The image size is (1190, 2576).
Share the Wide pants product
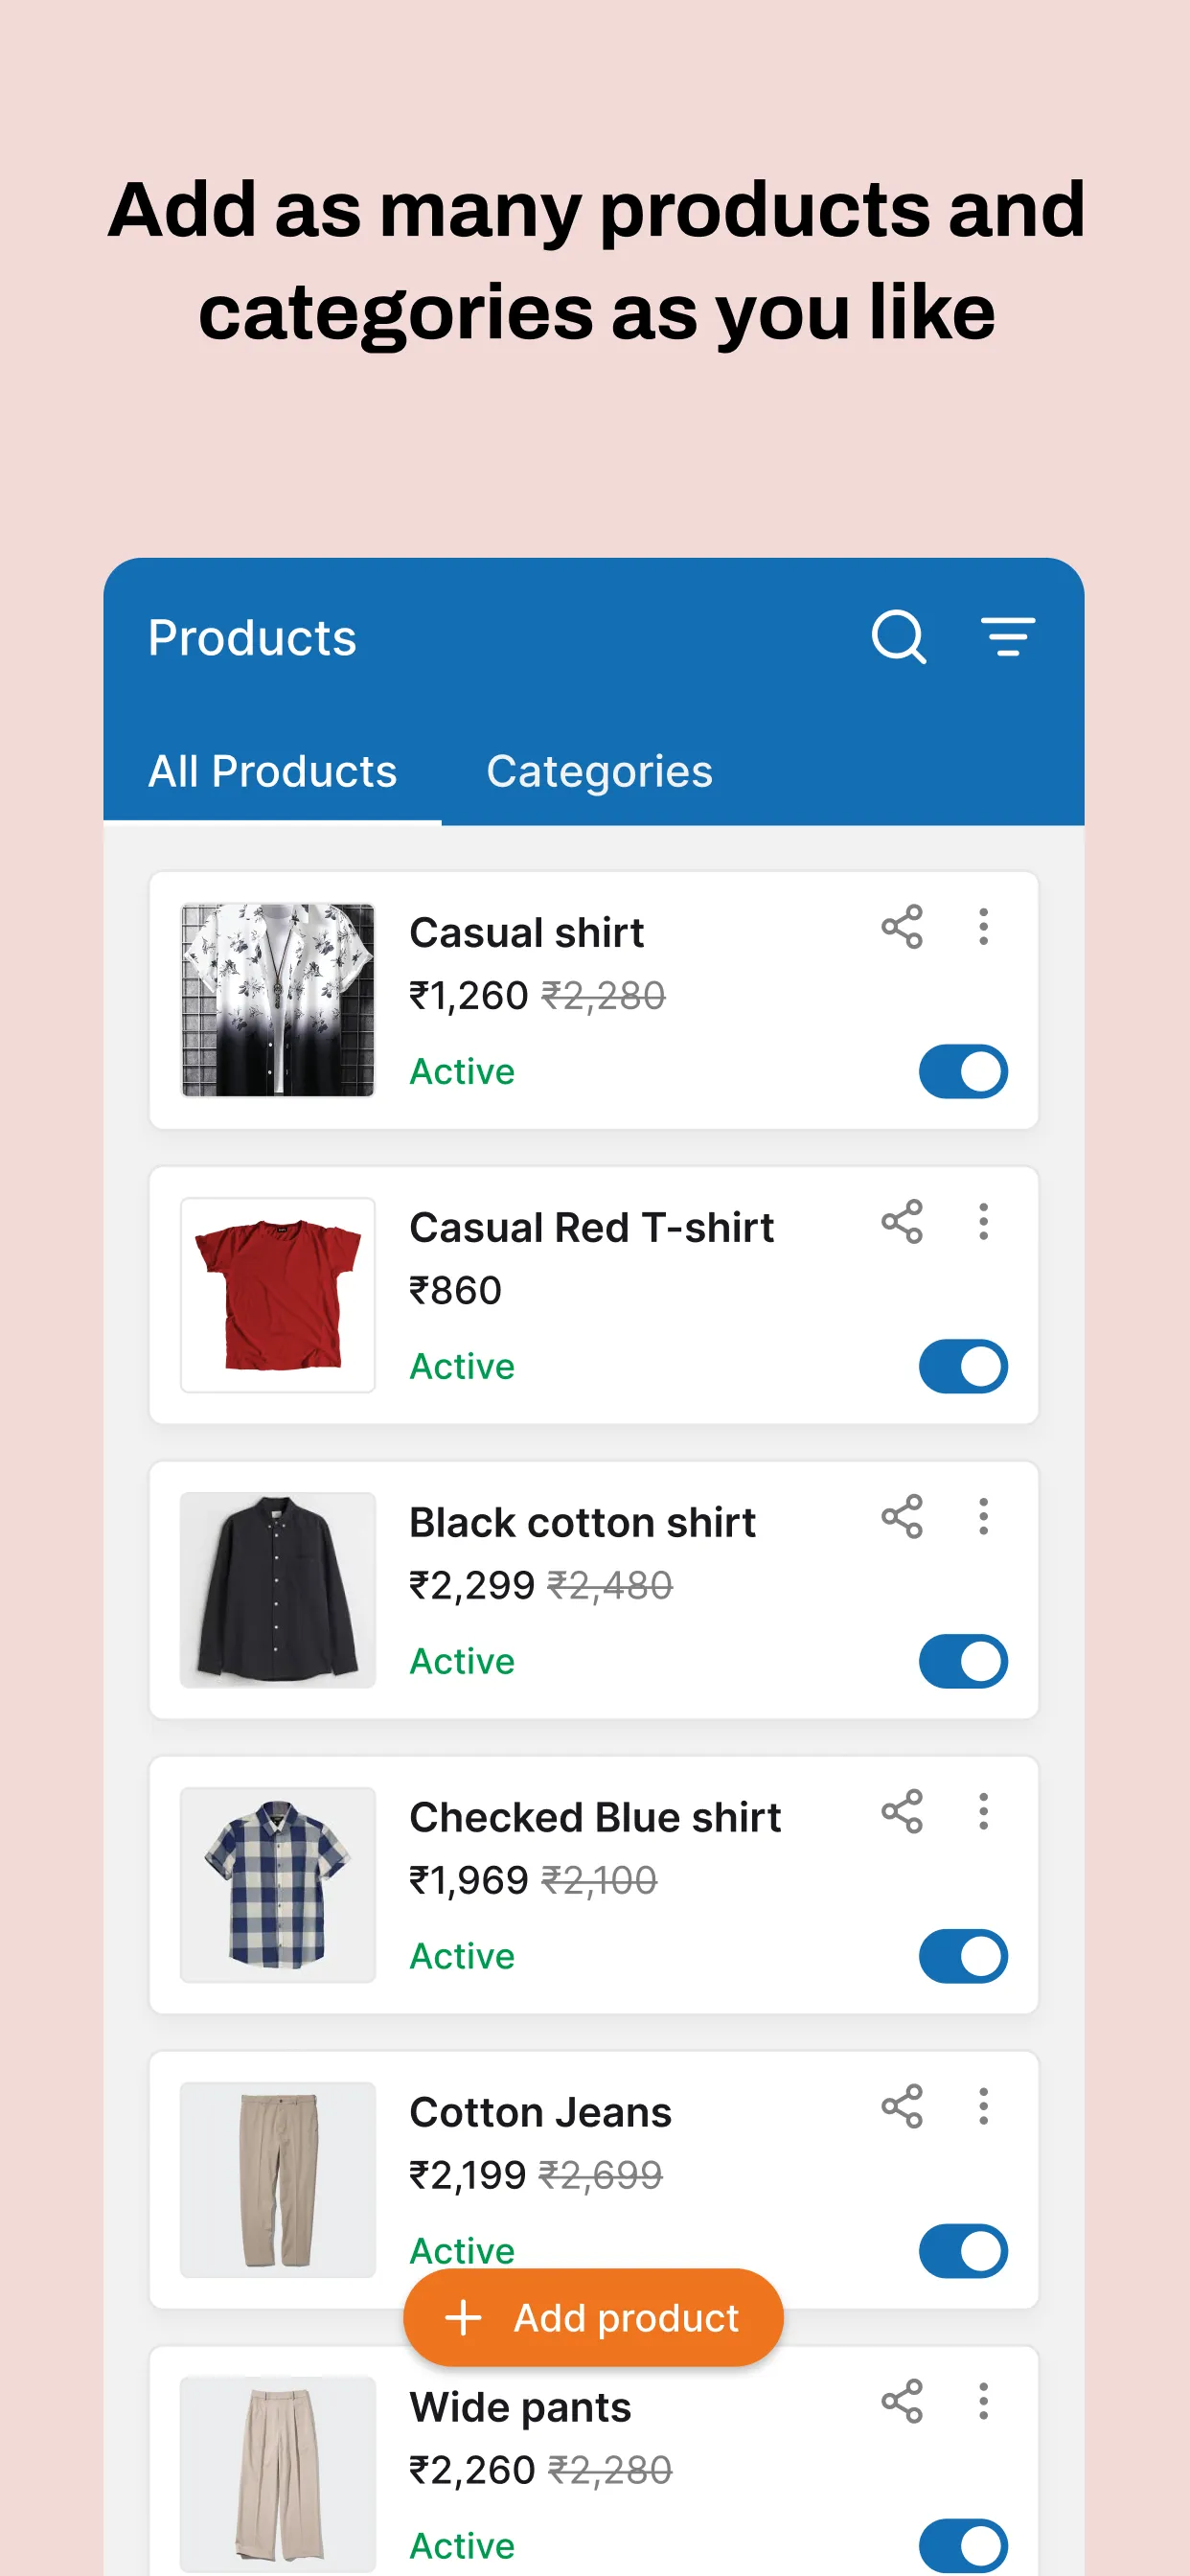point(901,2401)
